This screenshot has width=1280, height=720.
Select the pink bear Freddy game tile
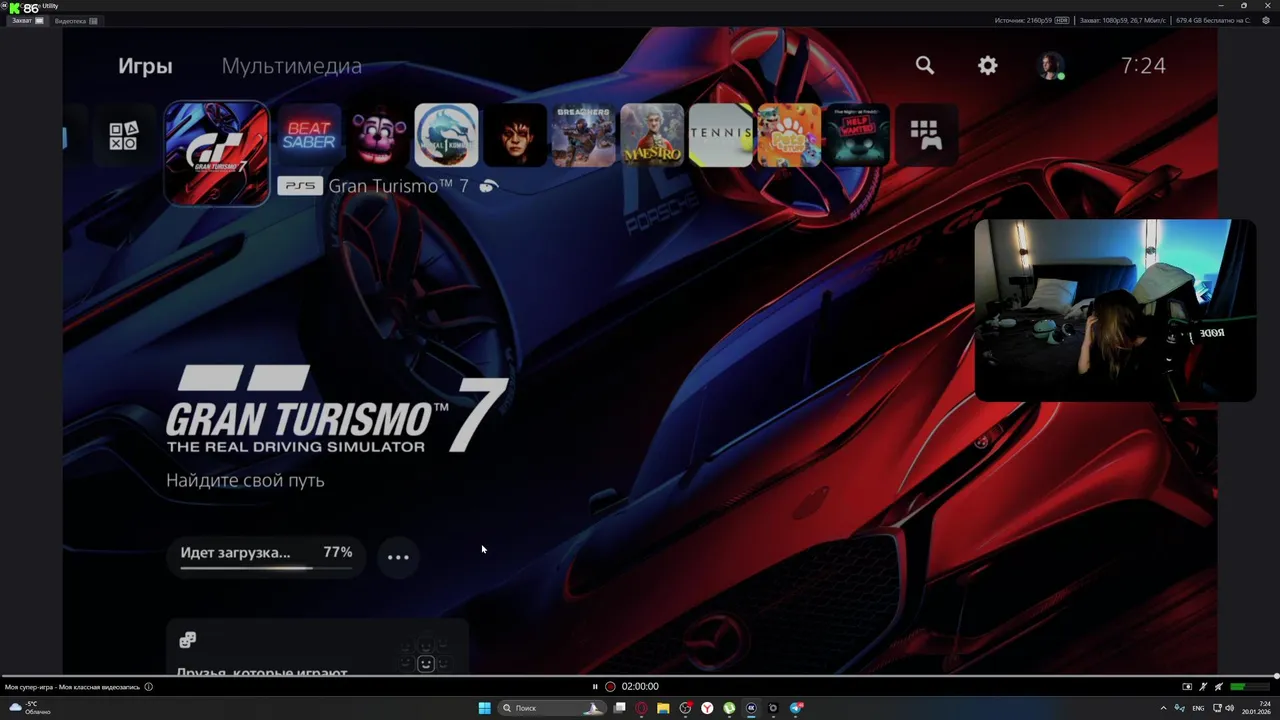click(x=378, y=135)
